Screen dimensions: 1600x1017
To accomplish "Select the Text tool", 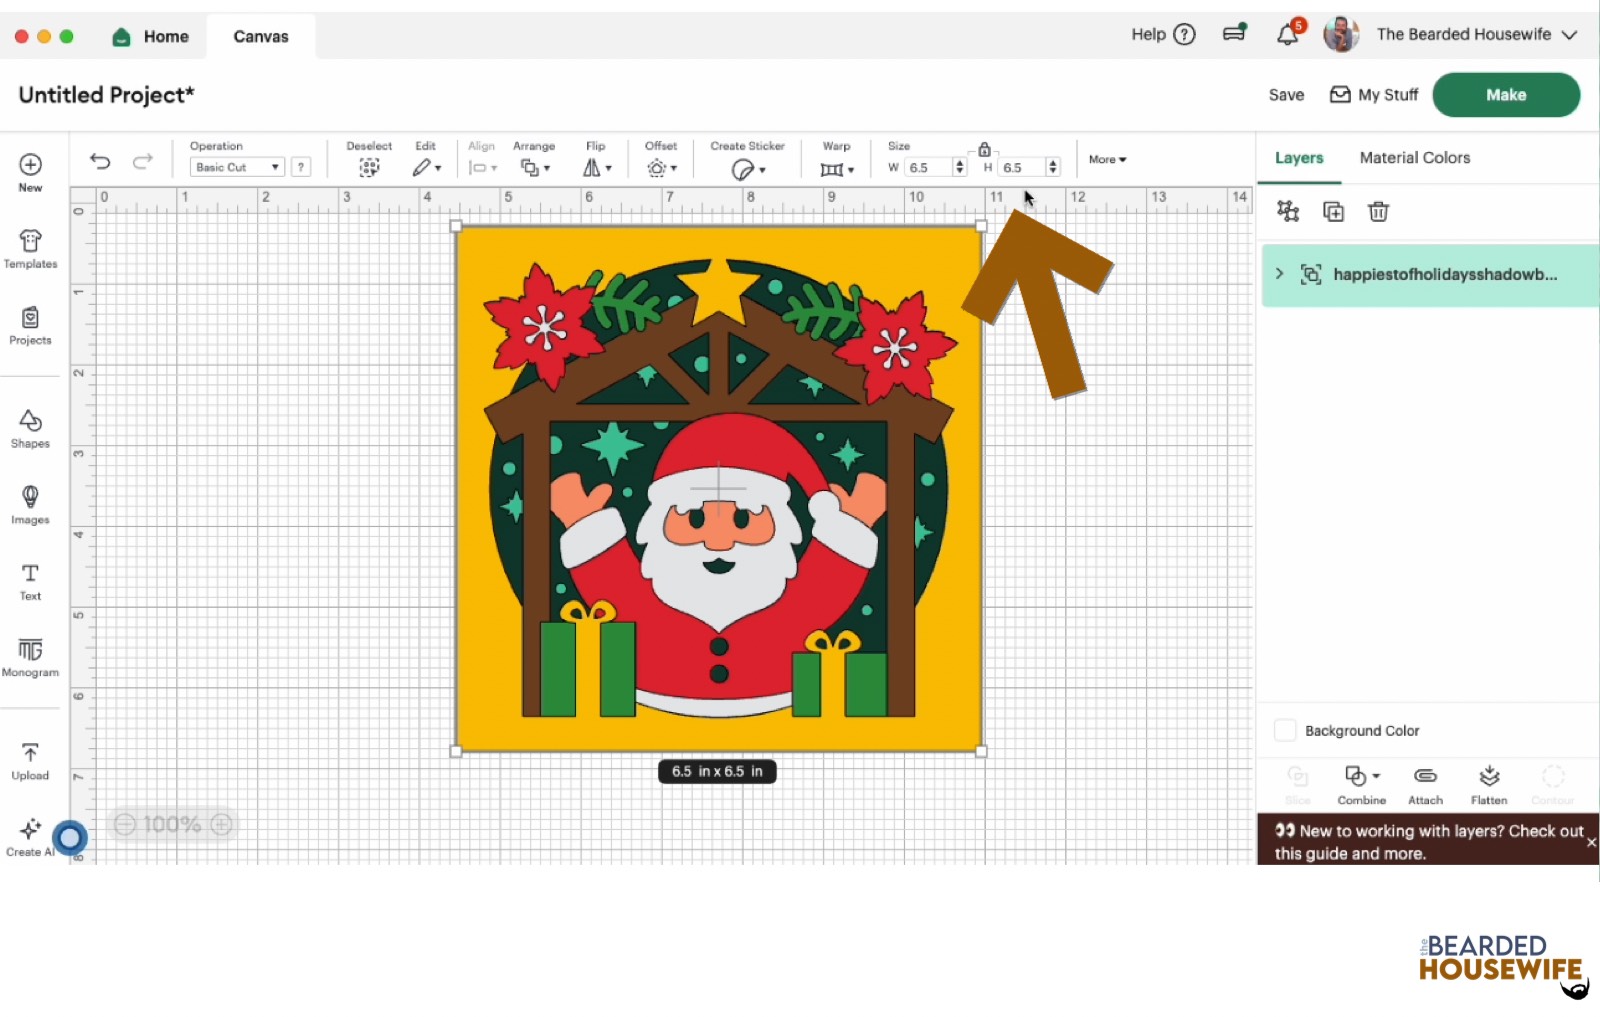I will (29, 580).
